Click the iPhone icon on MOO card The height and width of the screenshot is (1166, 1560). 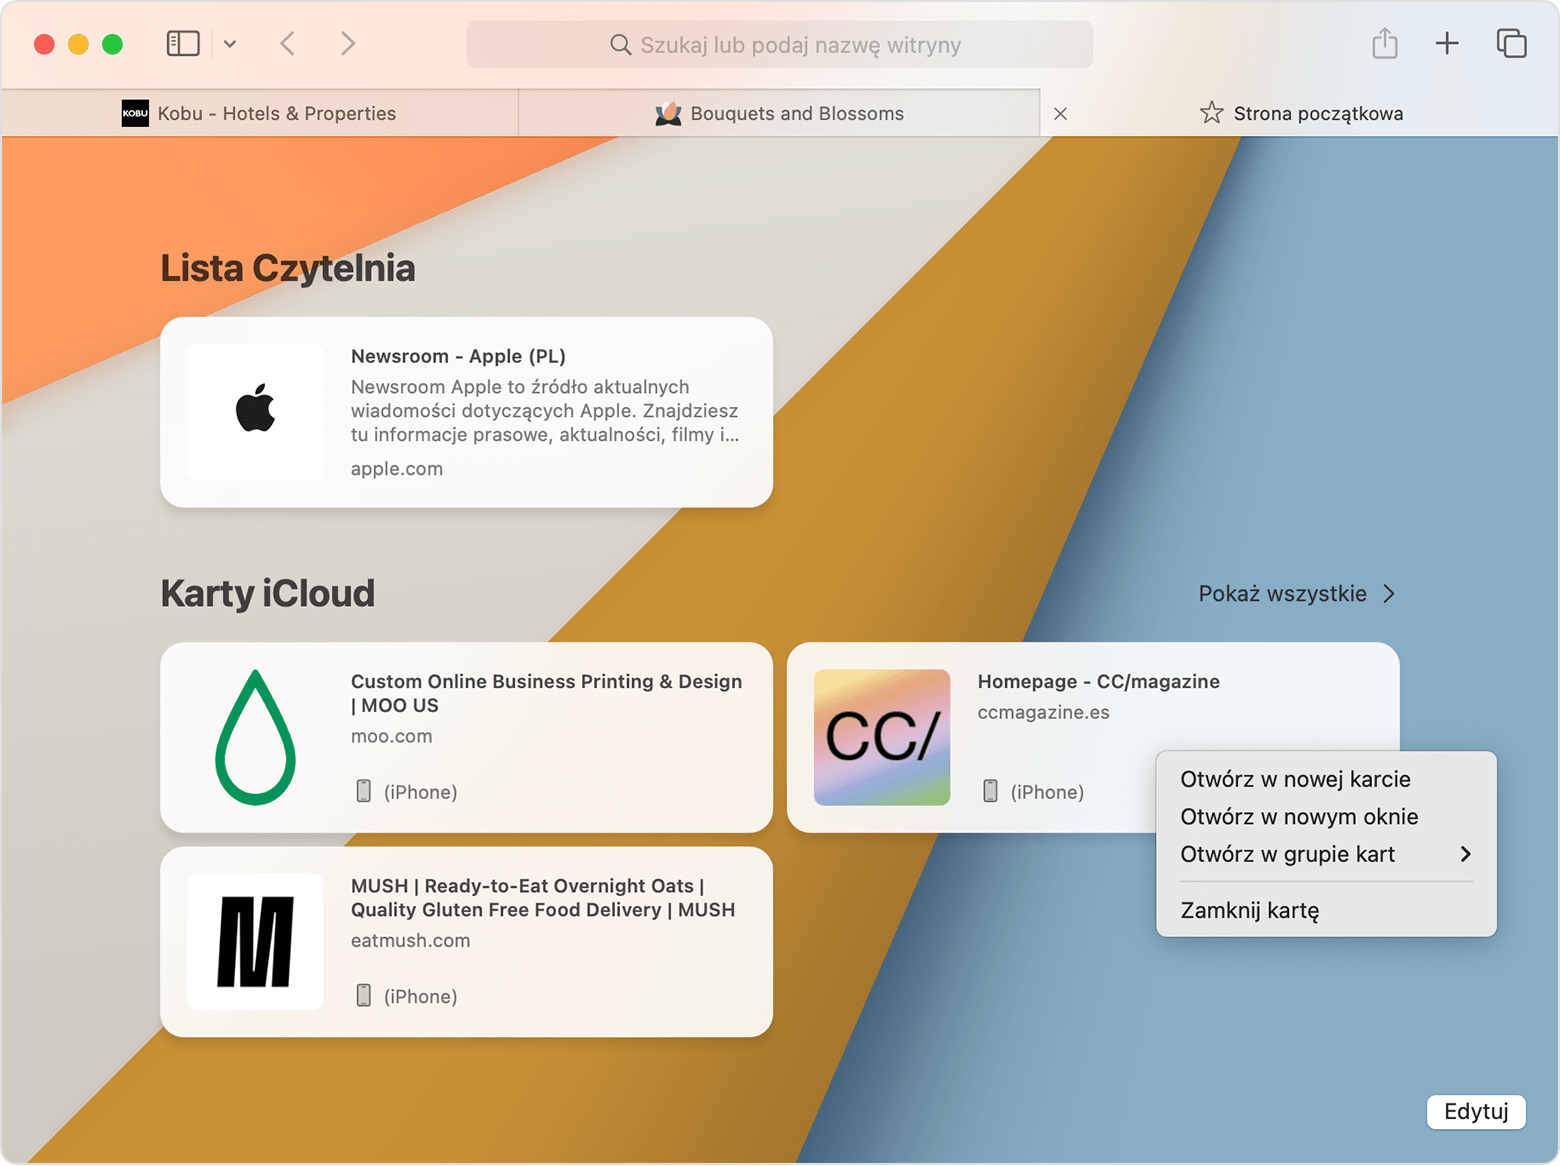[x=364, y=791]
